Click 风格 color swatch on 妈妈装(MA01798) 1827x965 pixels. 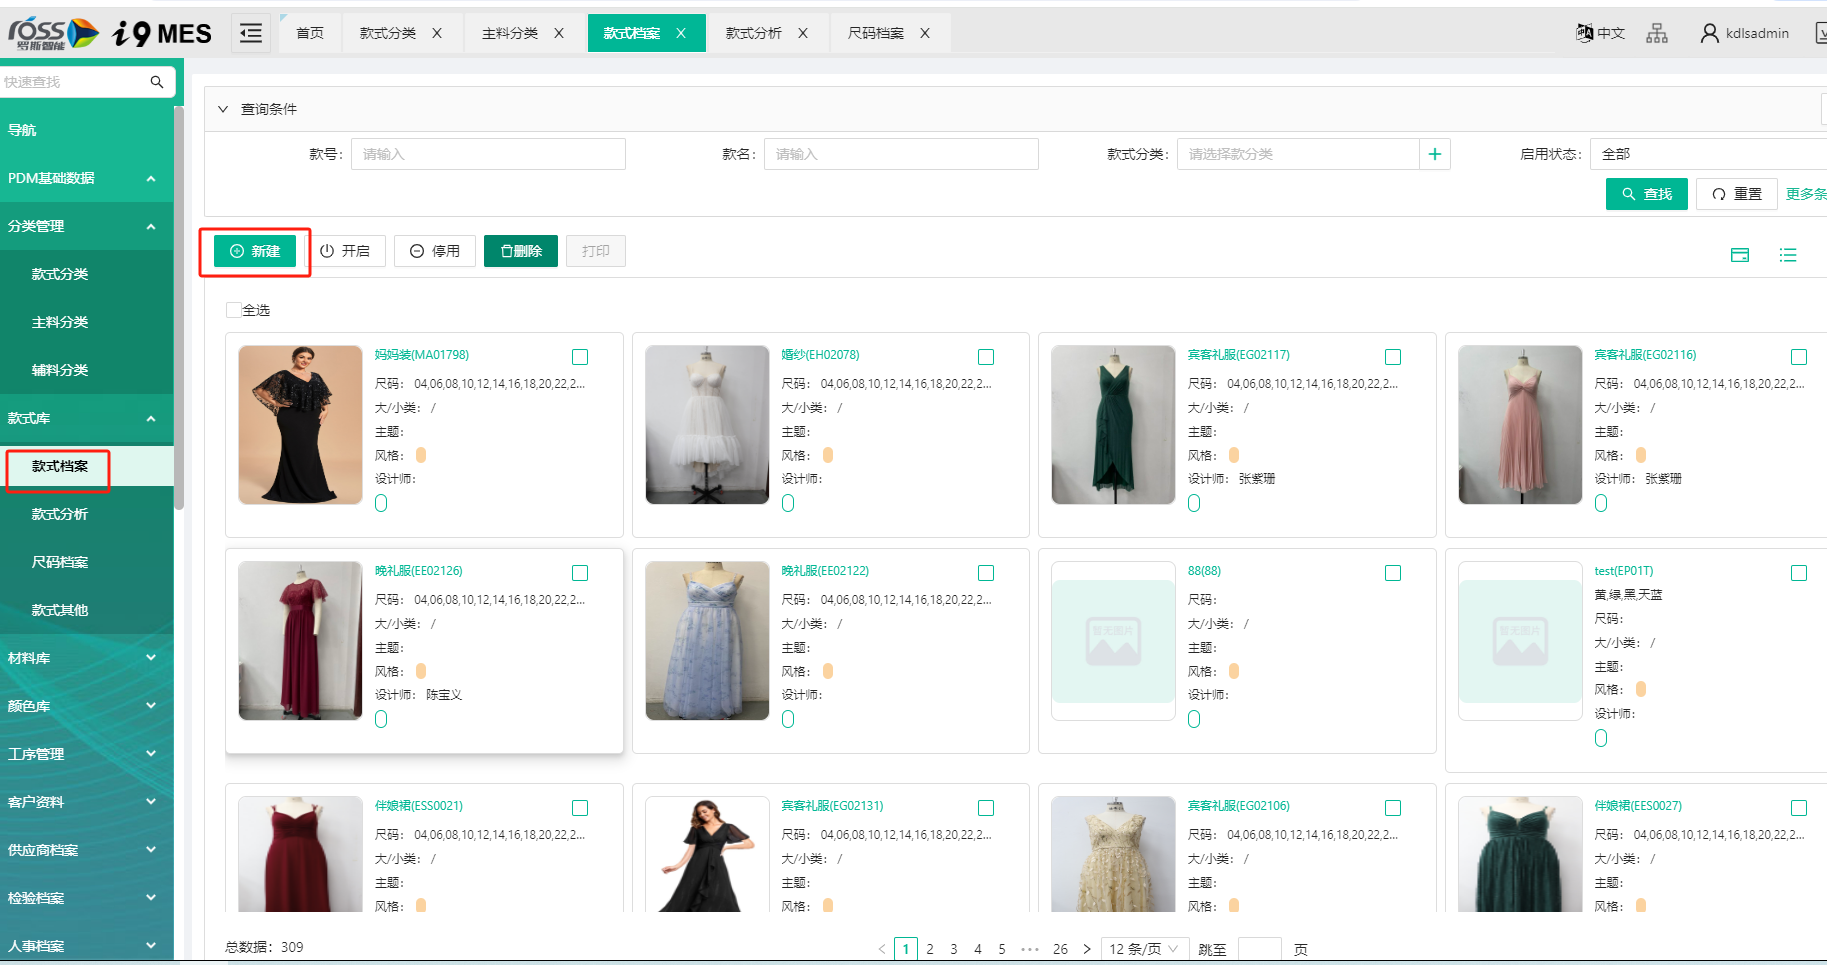tap(421, 455)
